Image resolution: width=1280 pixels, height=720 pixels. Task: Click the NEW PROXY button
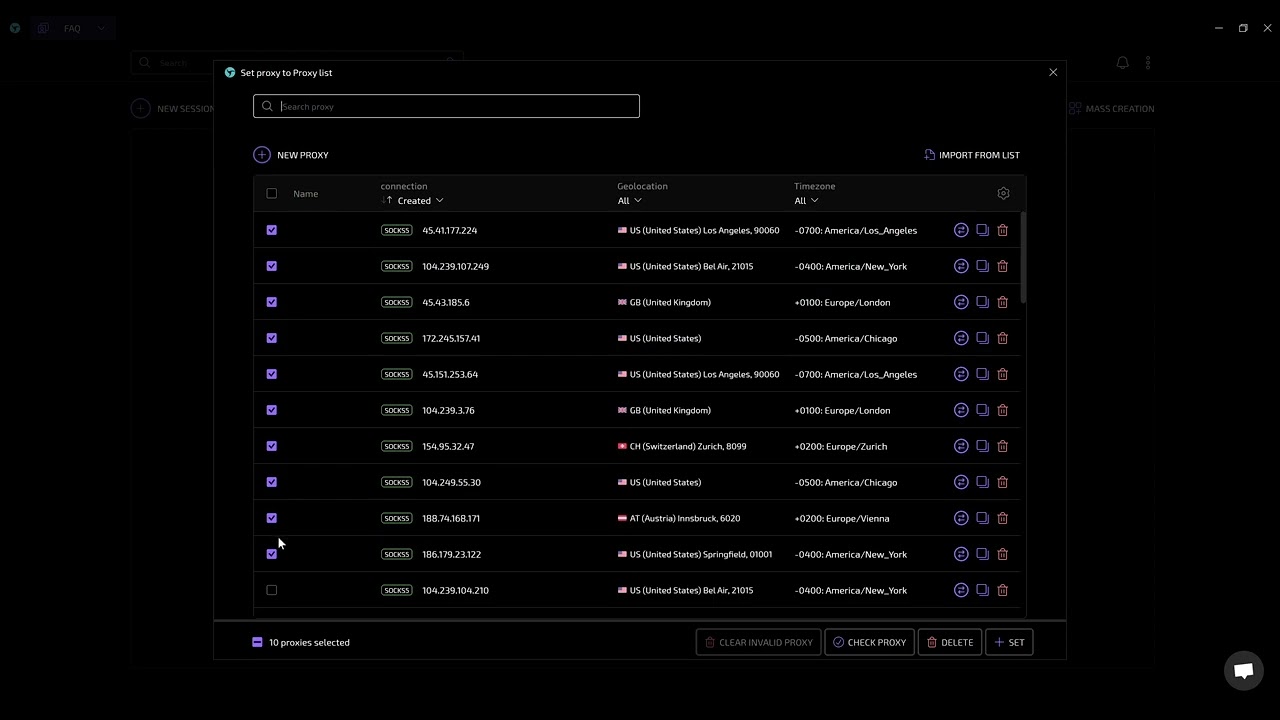click(291, 155)
